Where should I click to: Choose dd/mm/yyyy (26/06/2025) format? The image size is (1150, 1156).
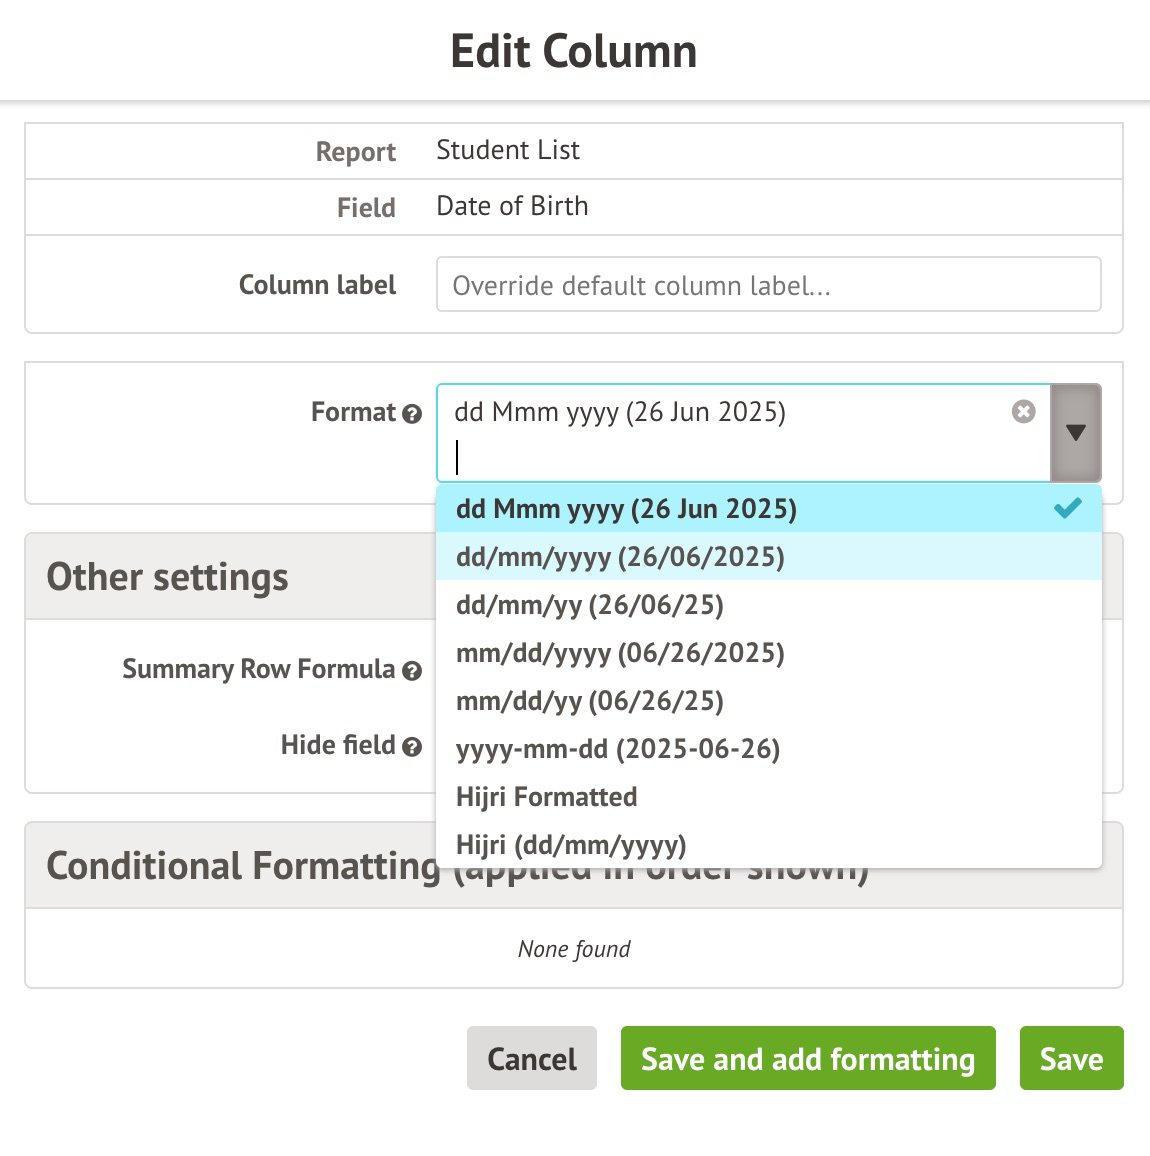point(620,557)
